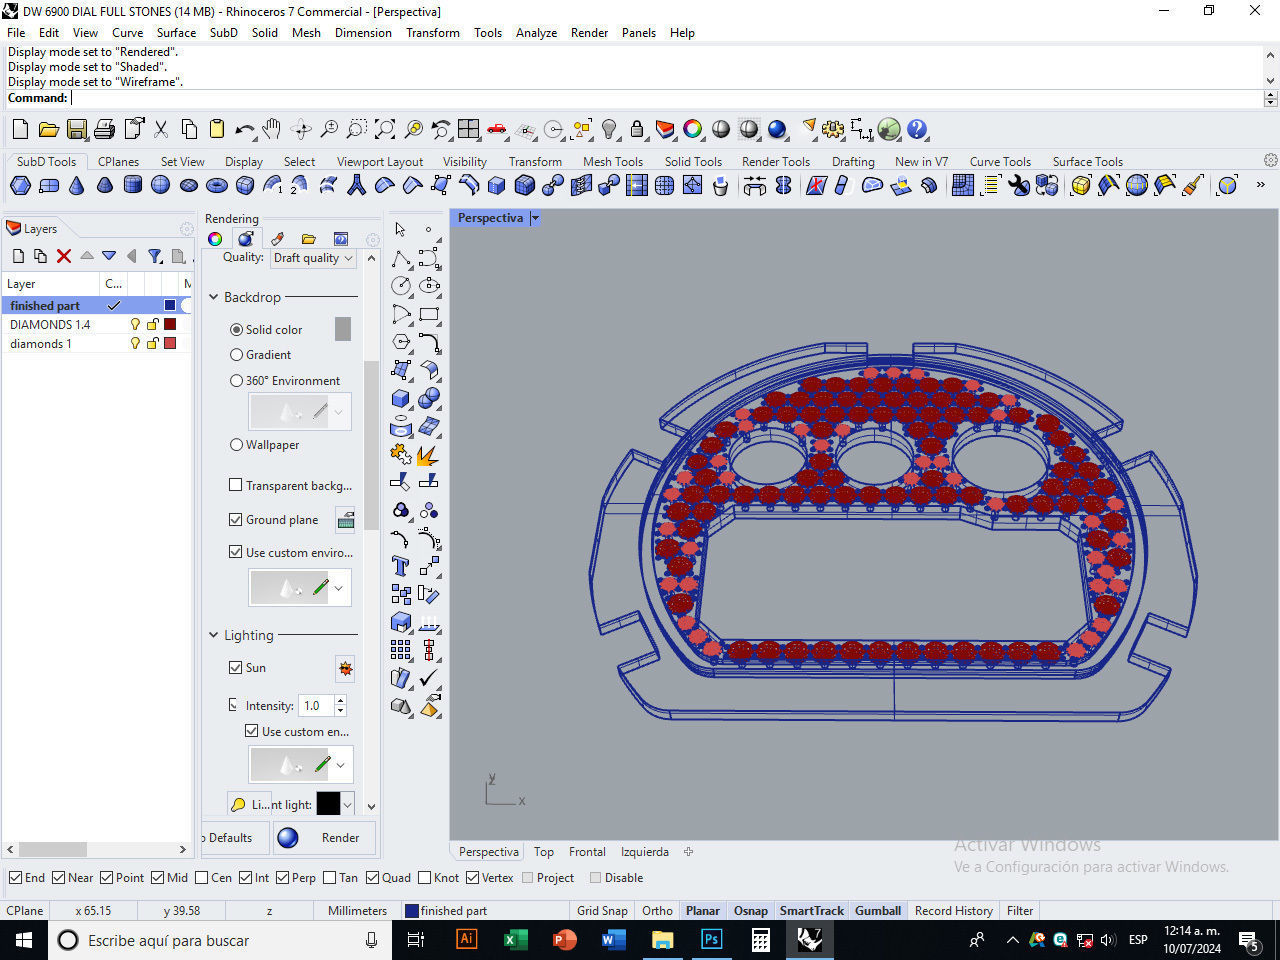Click the Render button

click(325, 838)
